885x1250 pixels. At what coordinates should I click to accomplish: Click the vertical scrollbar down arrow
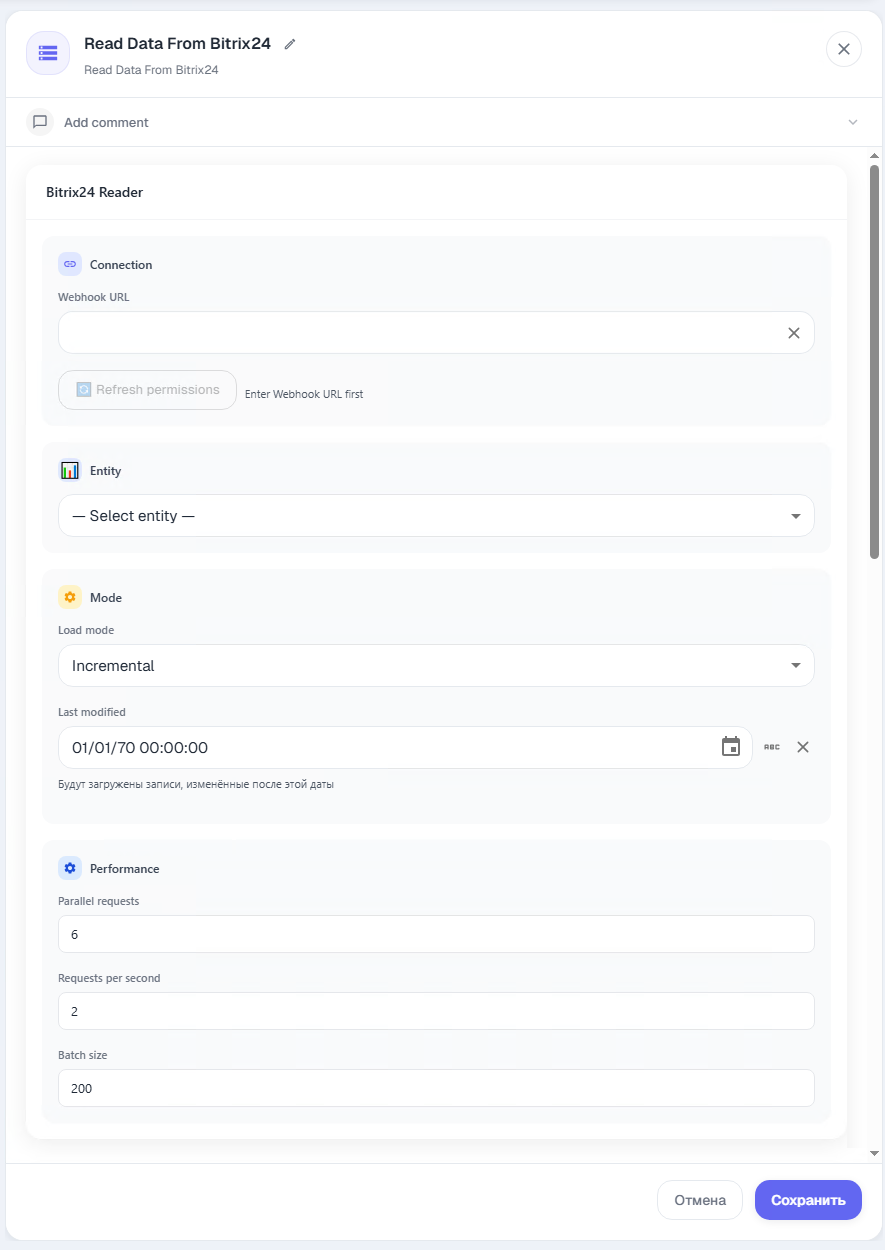(874, 1153)
